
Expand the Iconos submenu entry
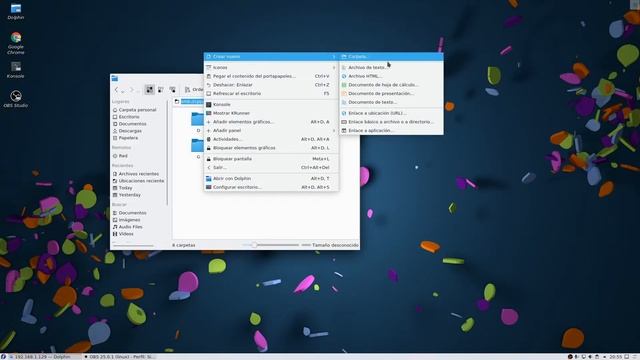[x=271, y=67]
